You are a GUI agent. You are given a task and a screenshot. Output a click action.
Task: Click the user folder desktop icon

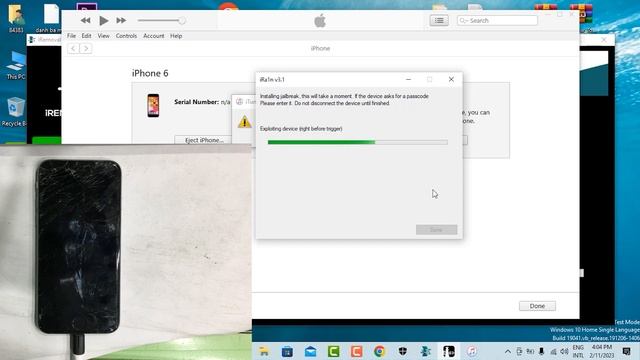tap(16, 18)
